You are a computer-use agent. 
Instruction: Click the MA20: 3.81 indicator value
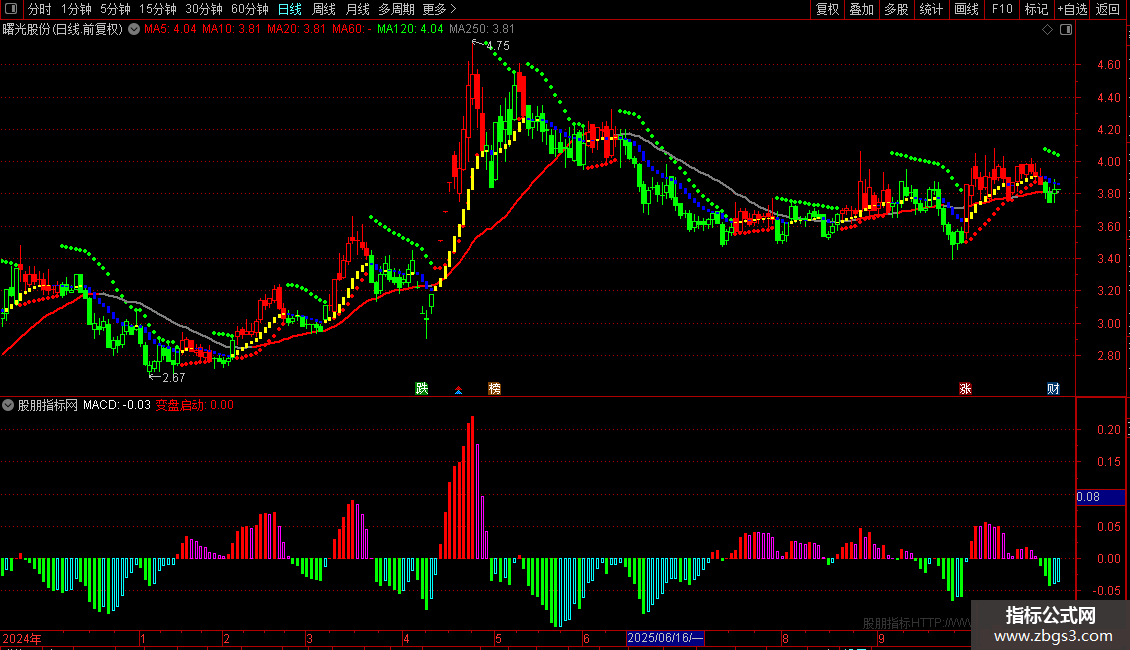[296, 30]
